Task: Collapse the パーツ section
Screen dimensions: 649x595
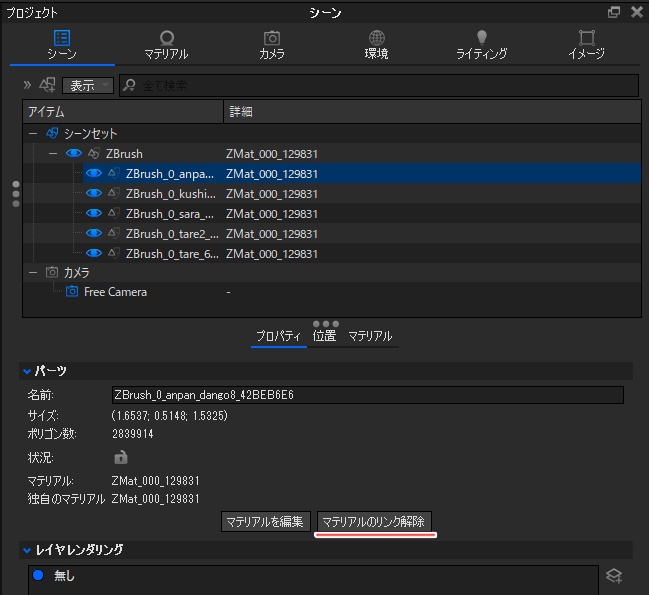Action: pyautogui.click(x=28, y=371)
